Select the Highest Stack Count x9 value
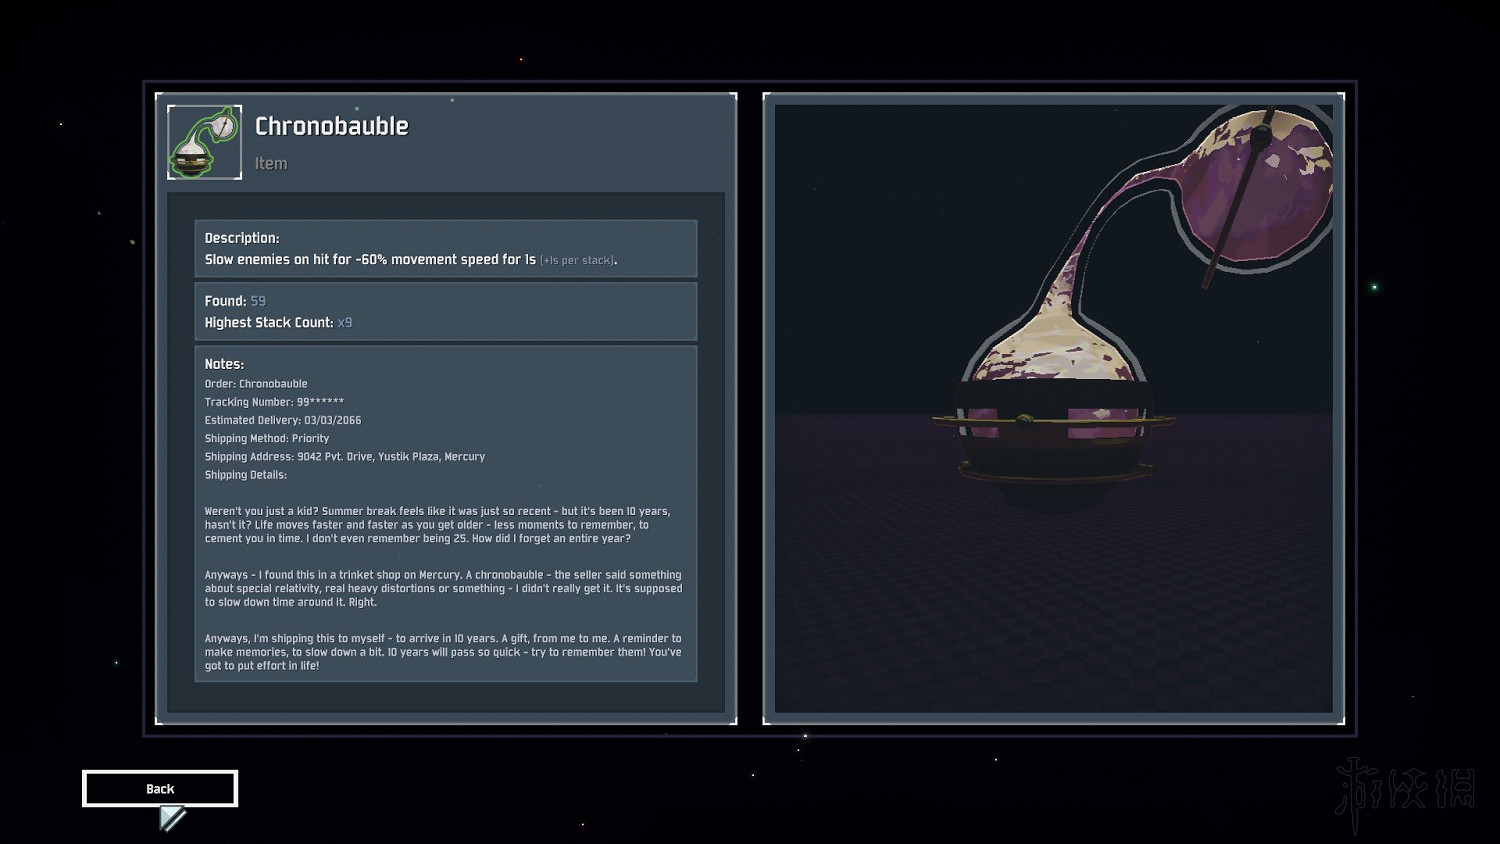This screenshot has width=1500, height=844. [x=344, y=323]
